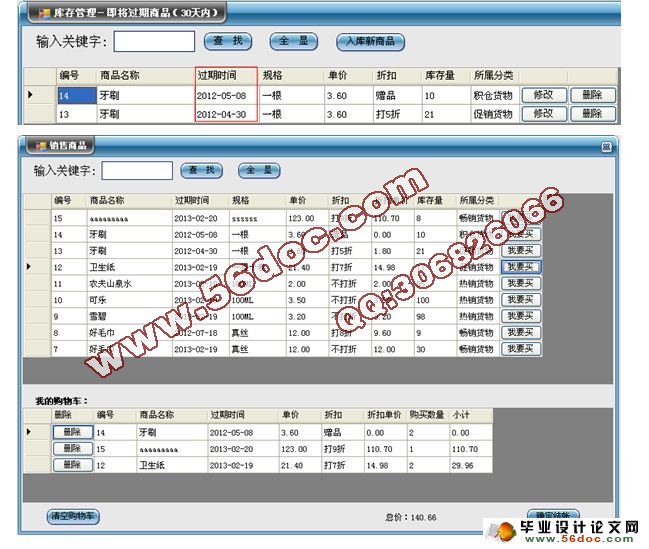
Task: Click the inventory management window title icon
Action: coord(44,14)
